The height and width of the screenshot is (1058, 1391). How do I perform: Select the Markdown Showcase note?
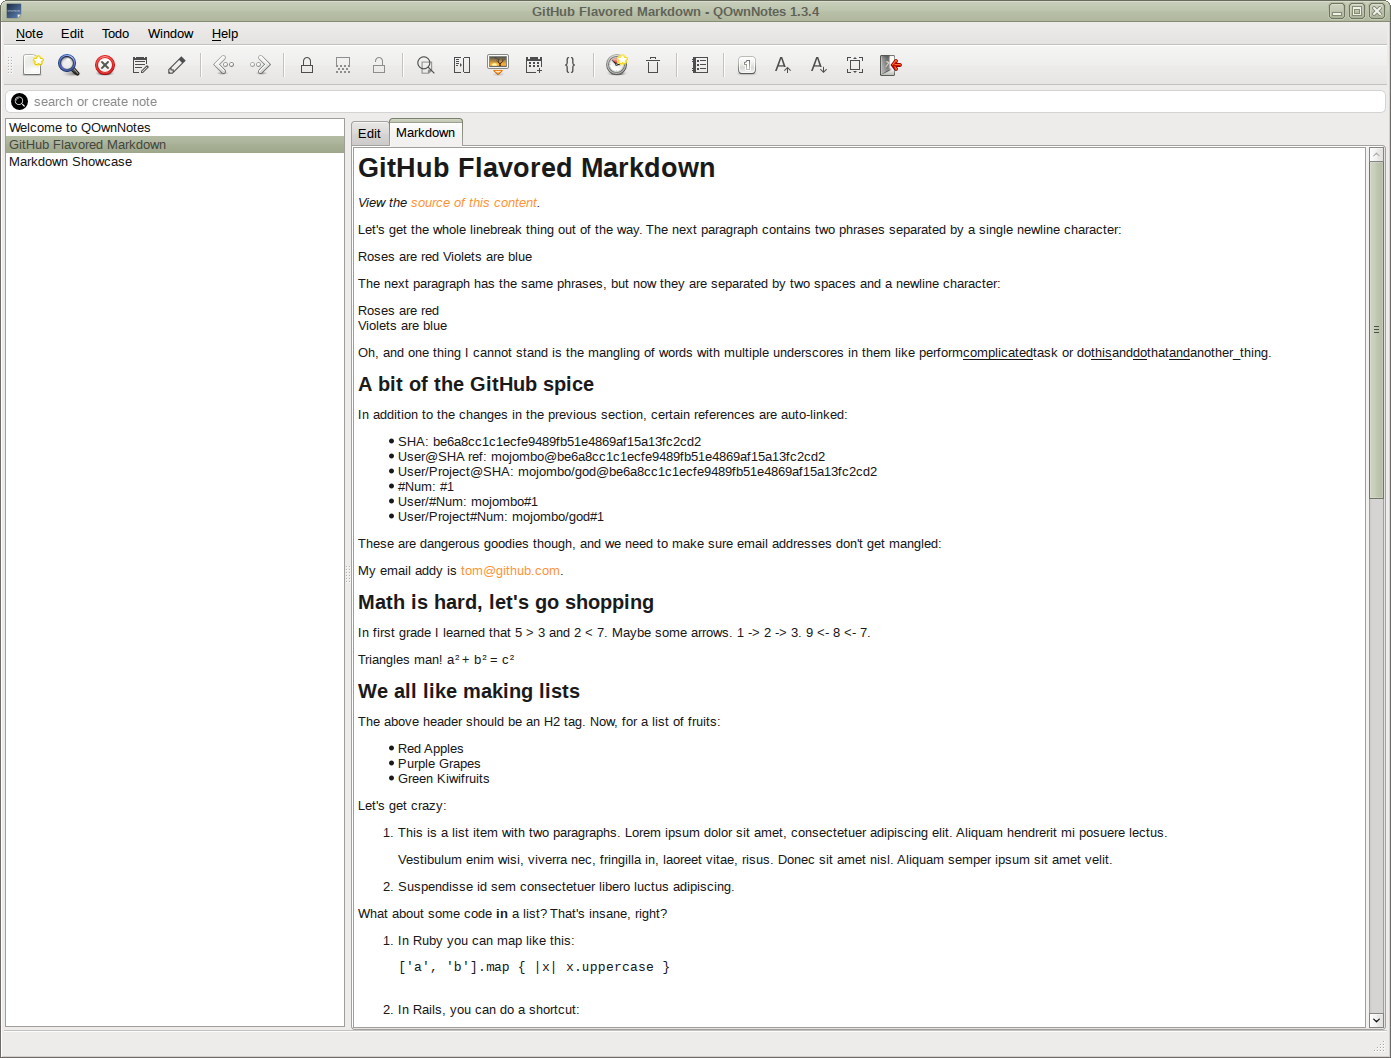(175, 162)
